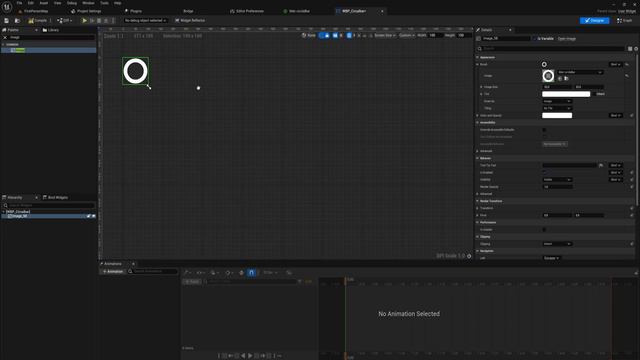Image resolution: width=640 pixels, height=360 pixels.
Task: Open the Custom fill-mode dropdown
Action: point(407,36)
